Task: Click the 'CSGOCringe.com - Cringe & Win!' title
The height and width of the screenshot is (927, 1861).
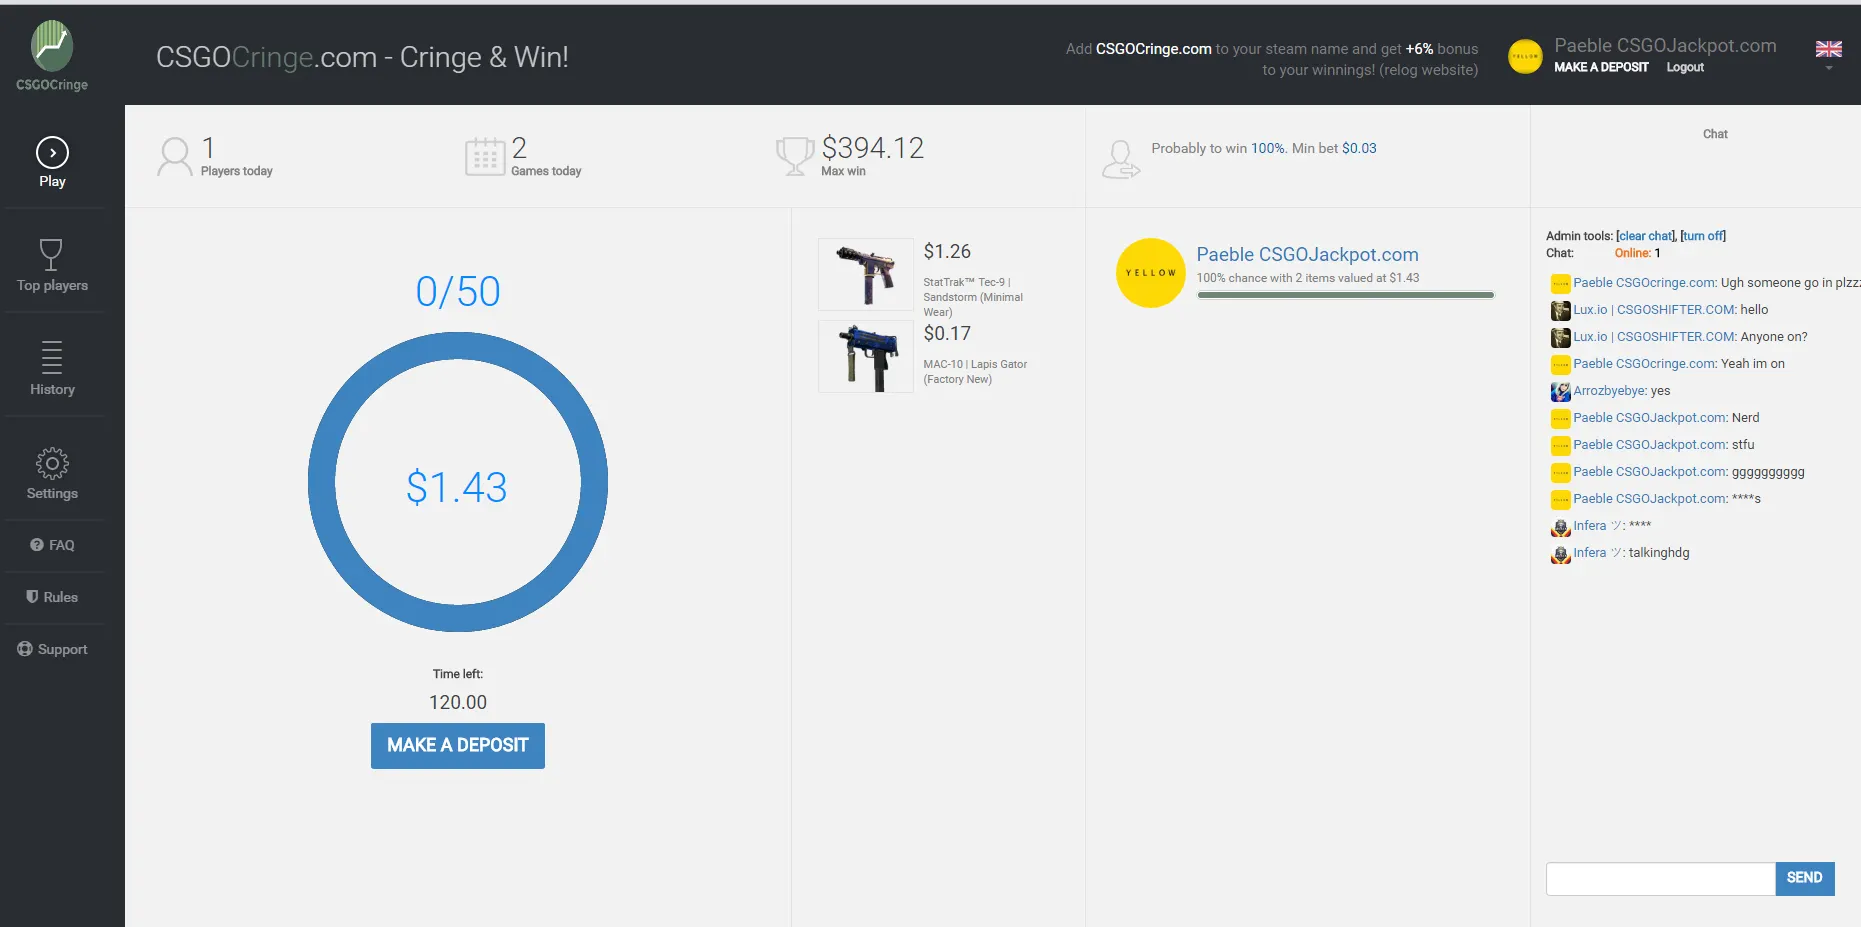Action: click(362, 57)
